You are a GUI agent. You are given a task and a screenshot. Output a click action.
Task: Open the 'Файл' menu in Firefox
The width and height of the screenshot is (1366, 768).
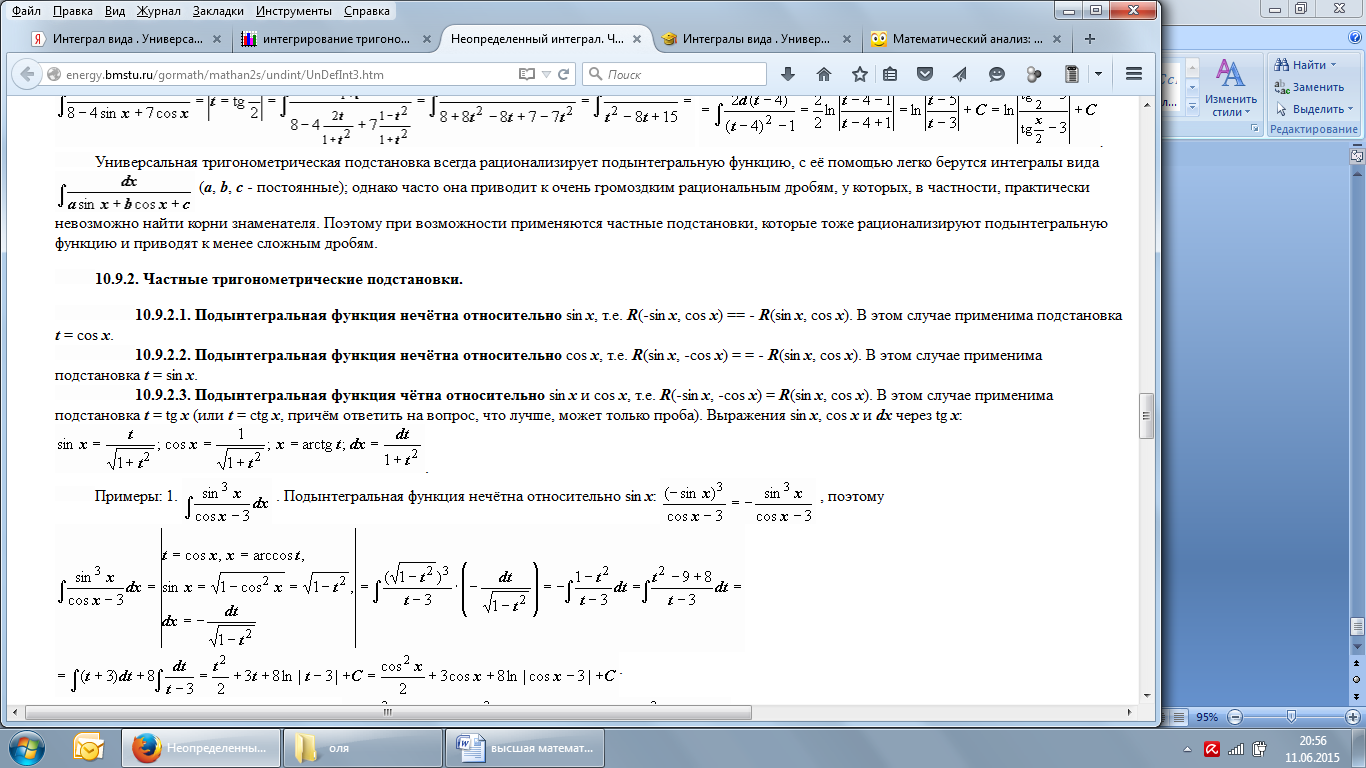(28, 12)
